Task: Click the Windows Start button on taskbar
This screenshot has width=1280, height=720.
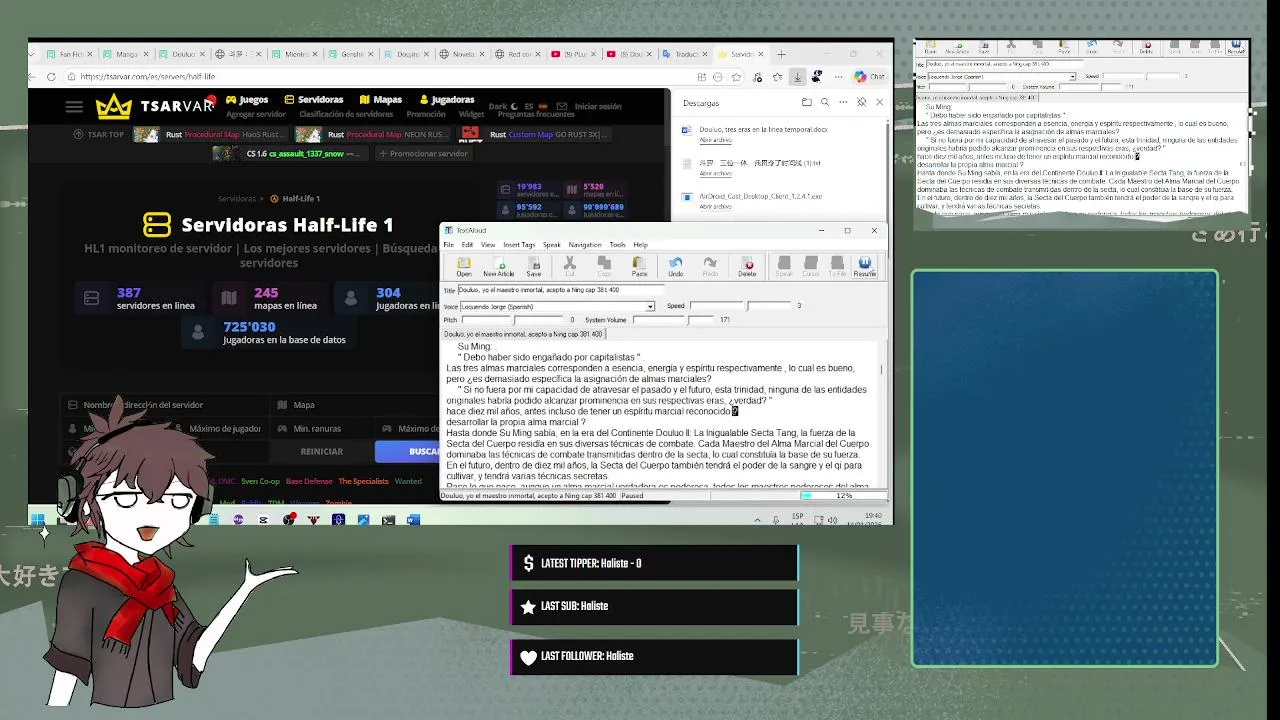Action: pyautogui.click(x=38, y=519)
